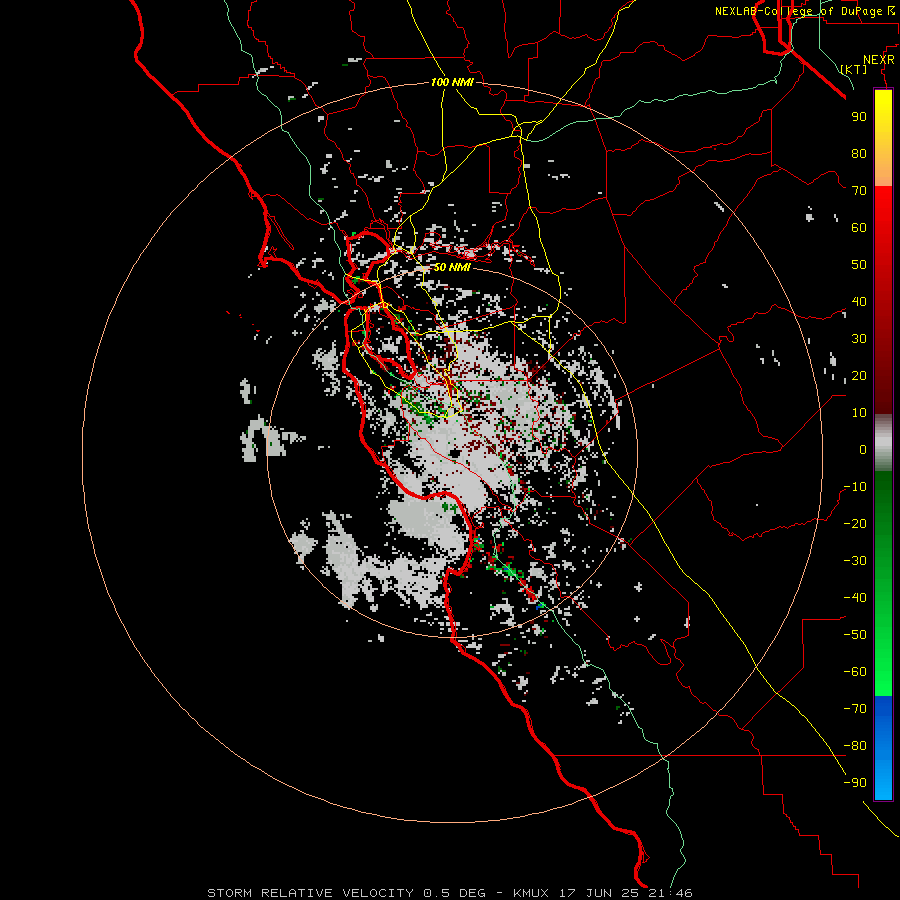Click the "50" scale value
The height and width of the screenshot is (900, 900).
click(x=859, y=265)
